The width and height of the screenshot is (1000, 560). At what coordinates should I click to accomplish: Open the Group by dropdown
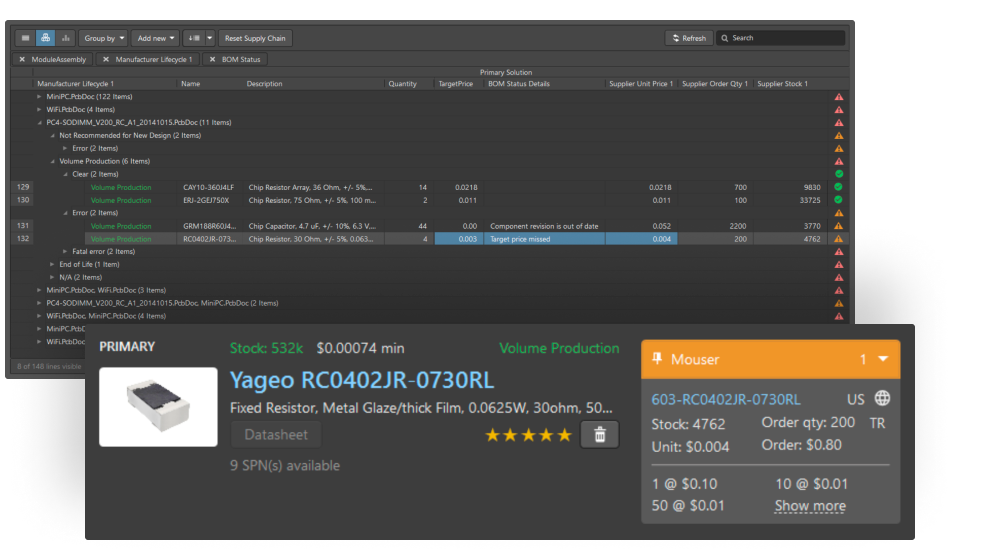point(103,38)
